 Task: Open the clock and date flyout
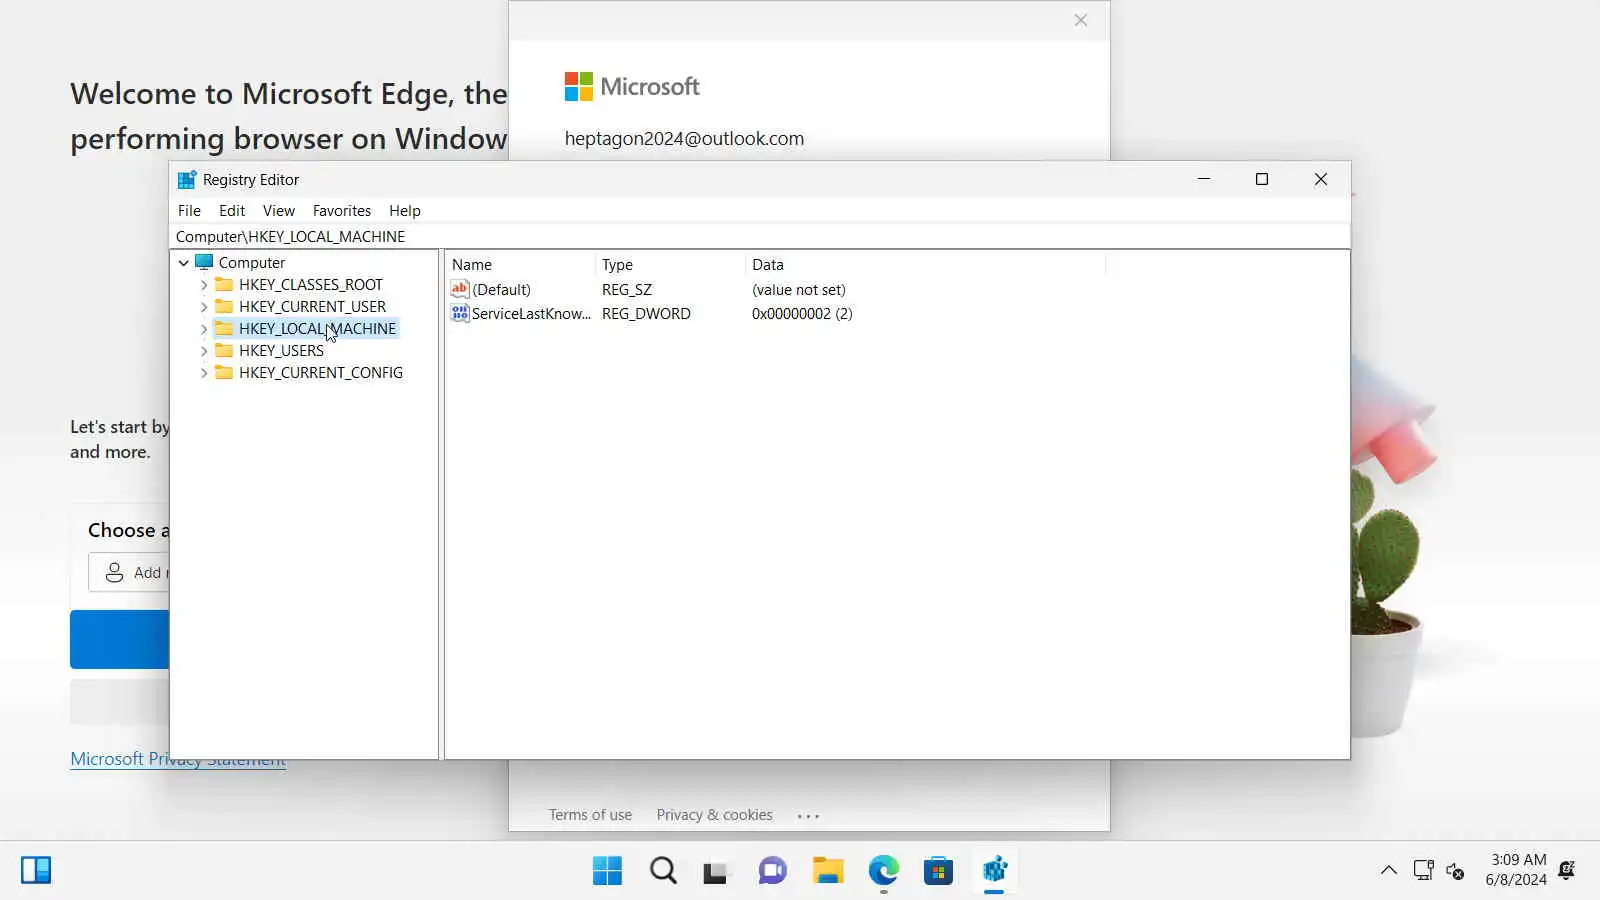(1516, 870)
